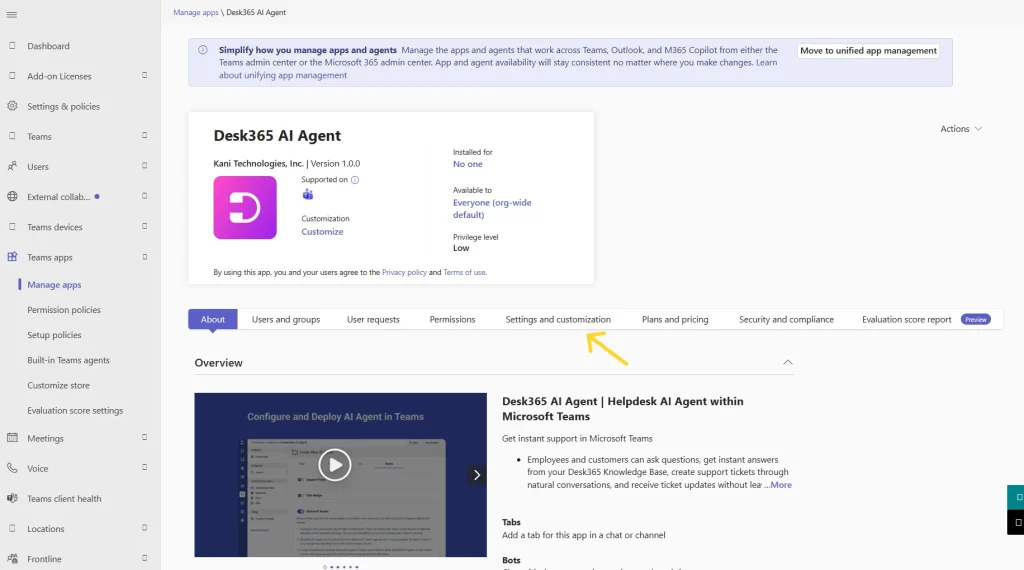Click the Desk365 pink app logo
Image resolution: width=1024 pixels, height=570 pixels.
tap(245, 207)
